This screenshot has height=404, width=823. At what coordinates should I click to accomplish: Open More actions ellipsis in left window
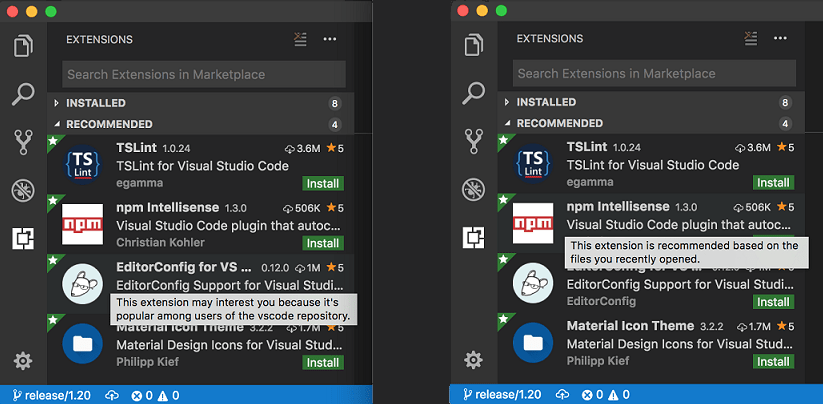tap(330, 39)
